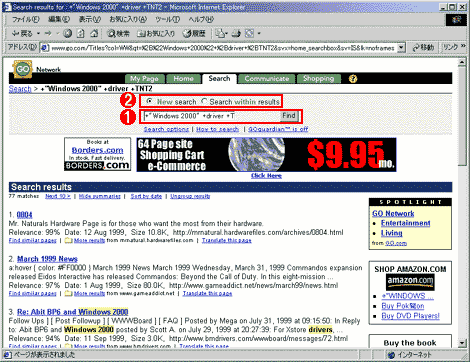Select Search within results radio button

(x=204, y=101)
